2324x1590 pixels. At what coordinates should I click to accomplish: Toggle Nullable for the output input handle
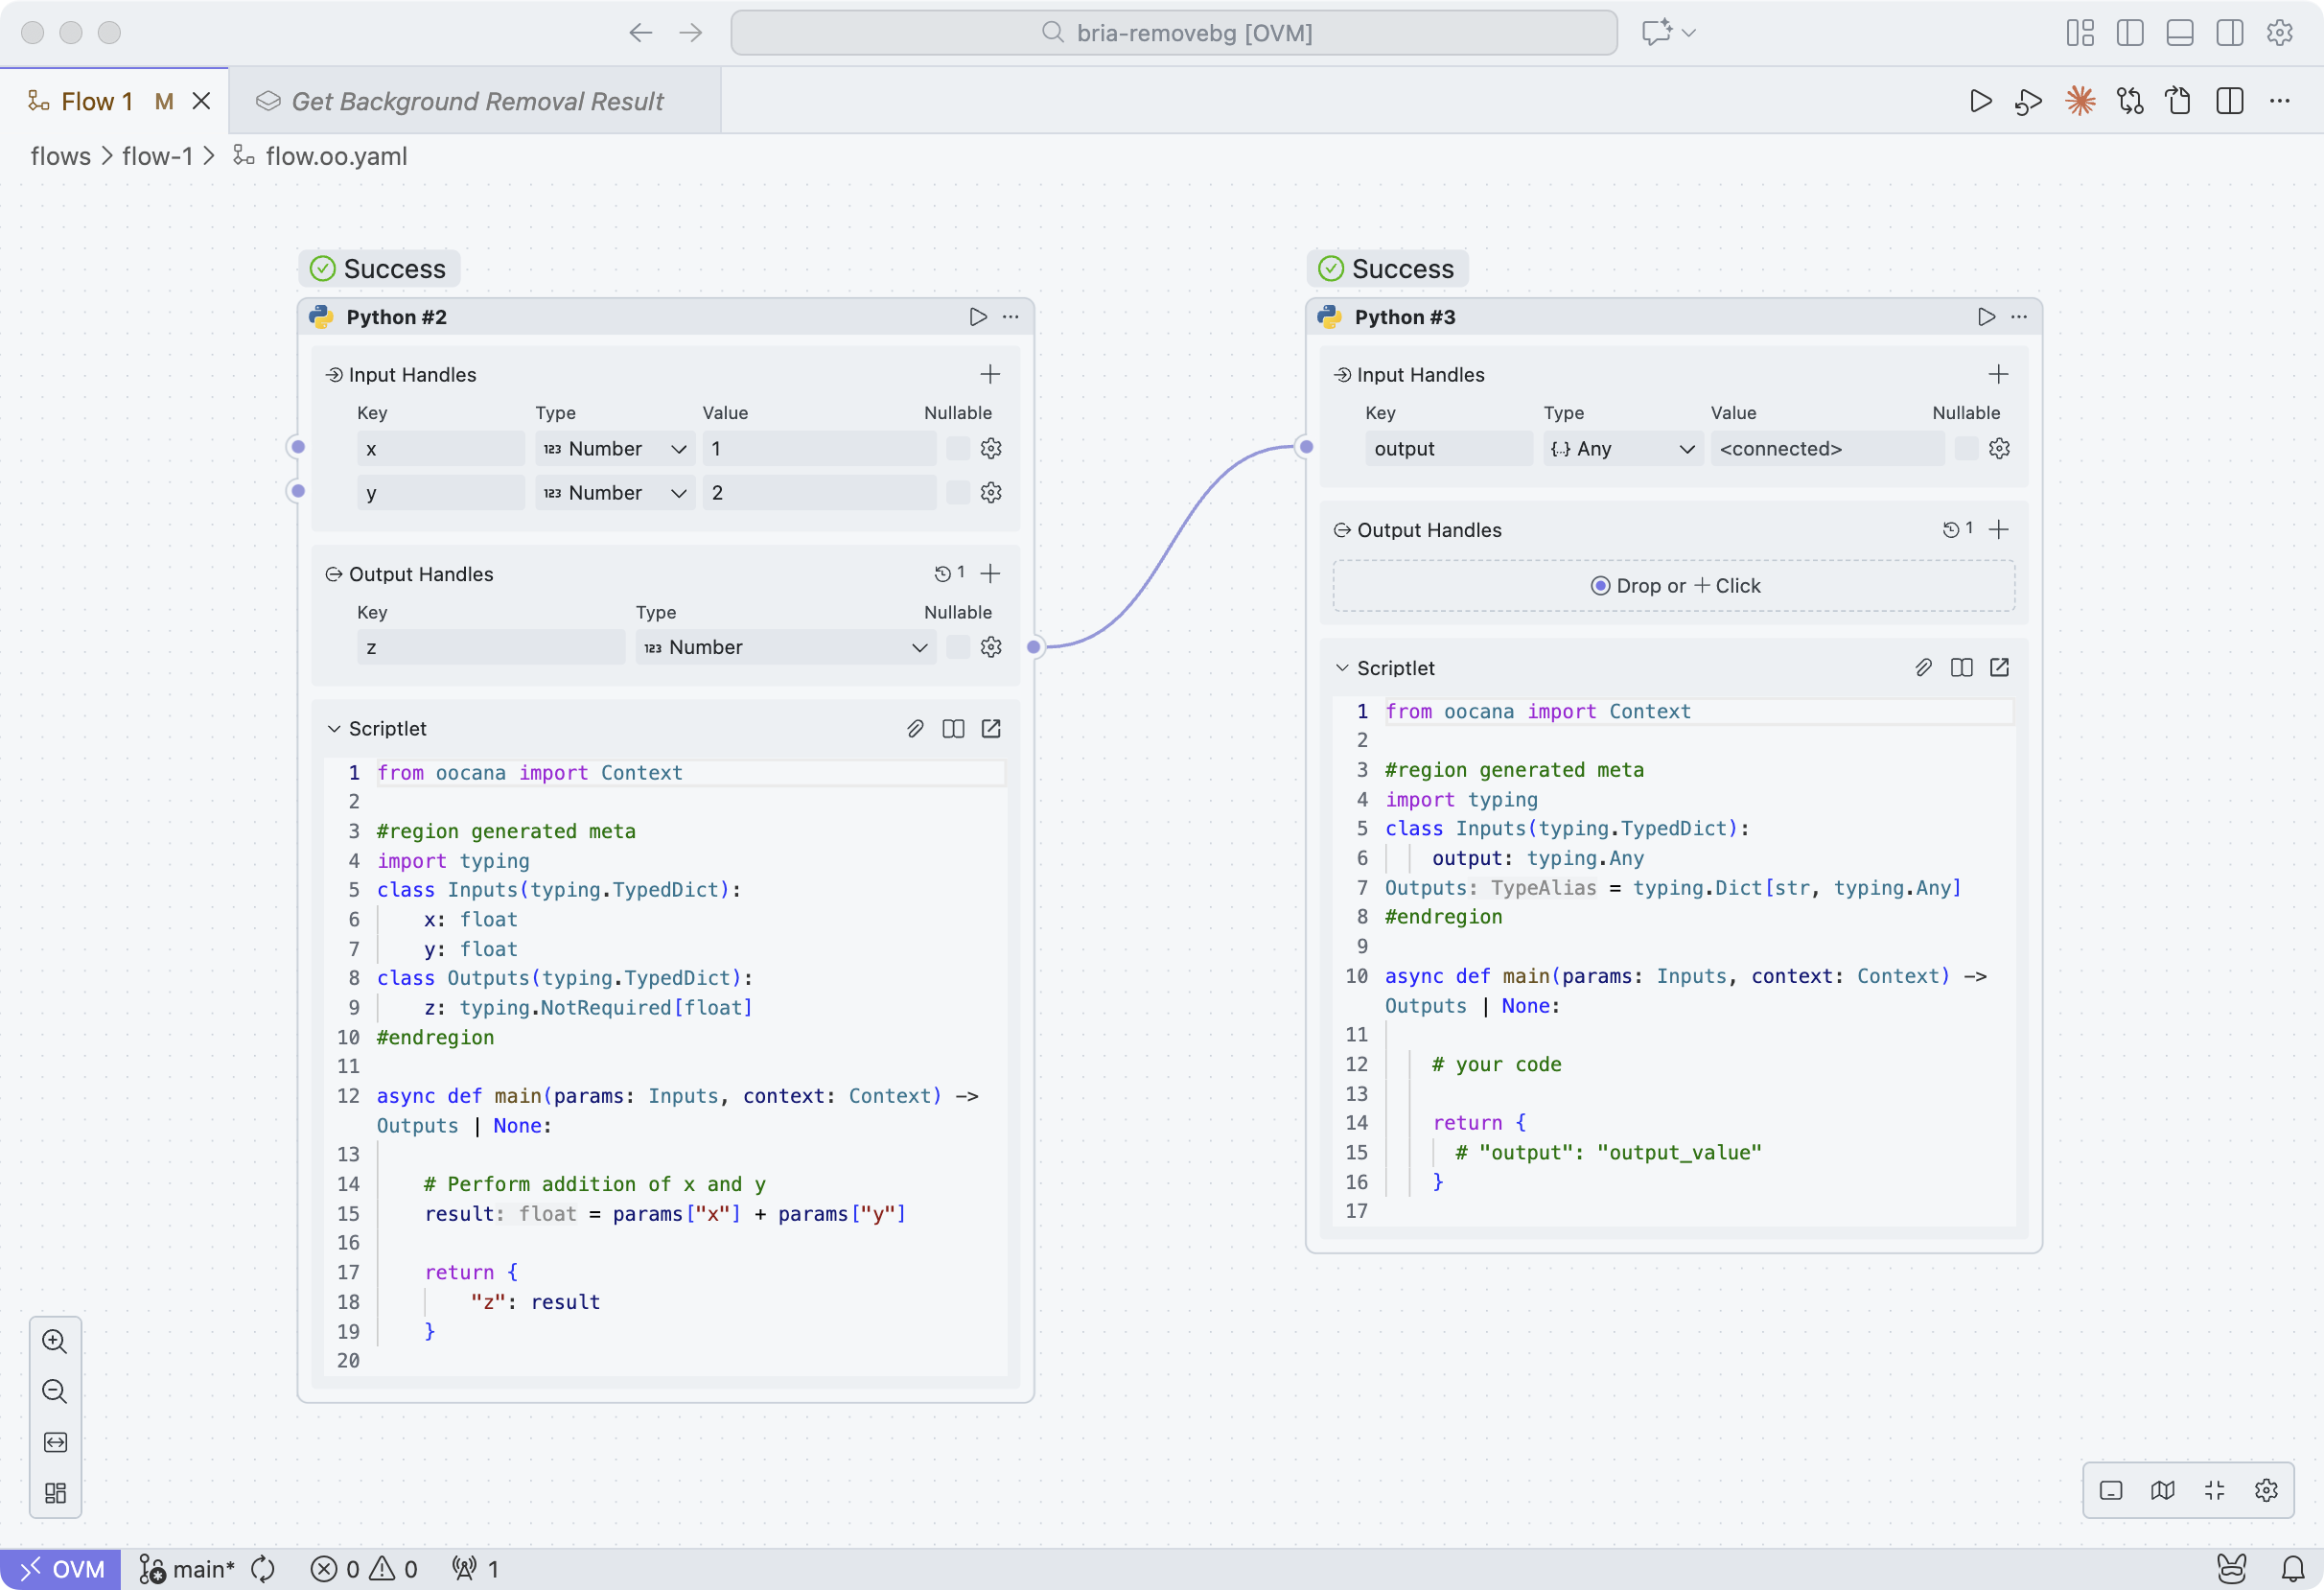[x=1965, y=448]
